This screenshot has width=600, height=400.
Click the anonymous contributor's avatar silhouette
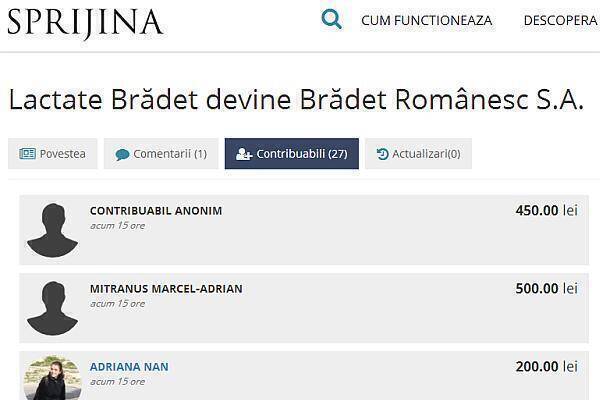[x=52, y=230]
